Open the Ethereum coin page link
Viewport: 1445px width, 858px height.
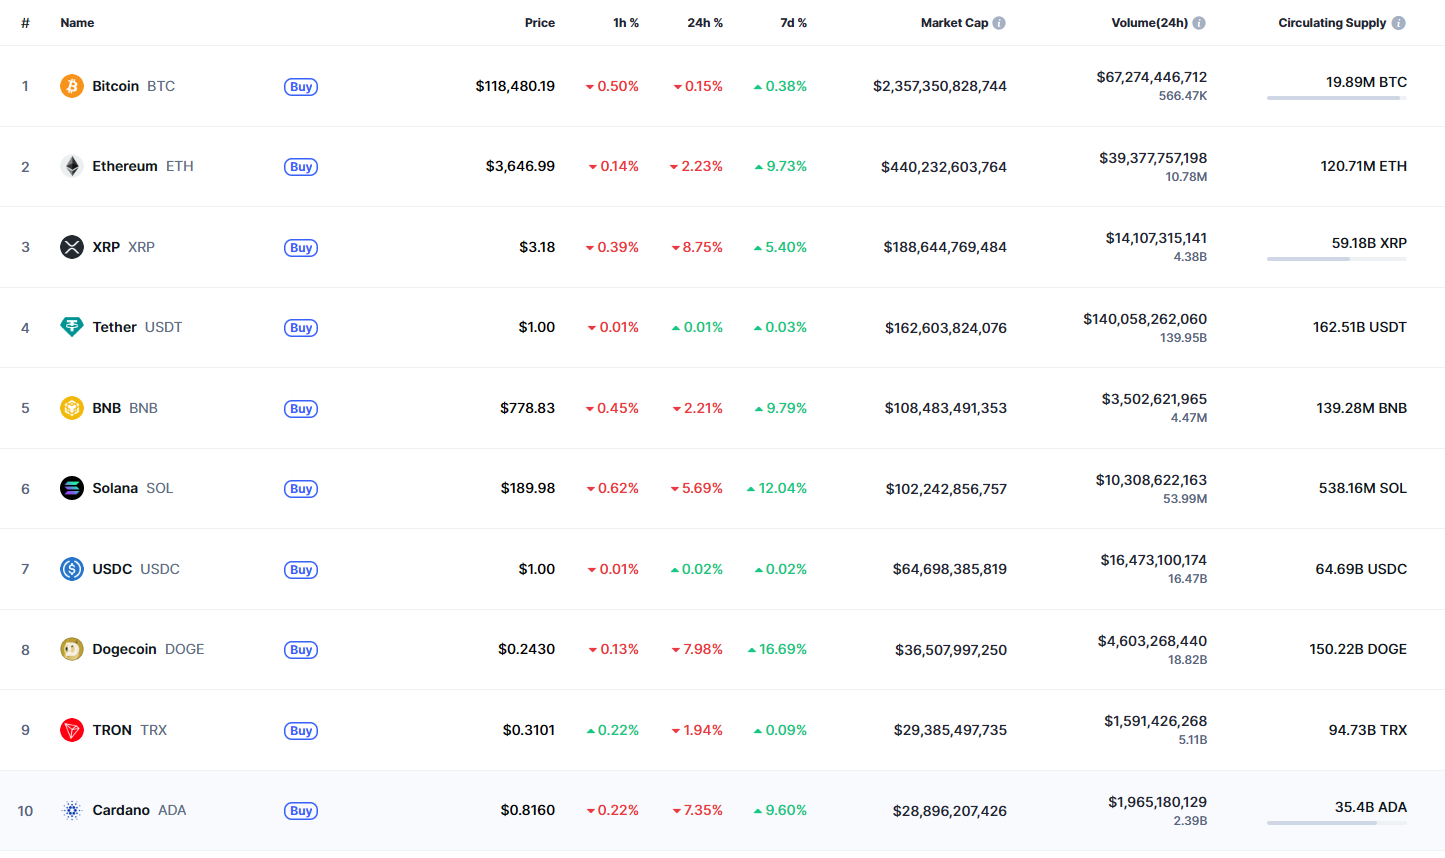click(x=143, y=166)
